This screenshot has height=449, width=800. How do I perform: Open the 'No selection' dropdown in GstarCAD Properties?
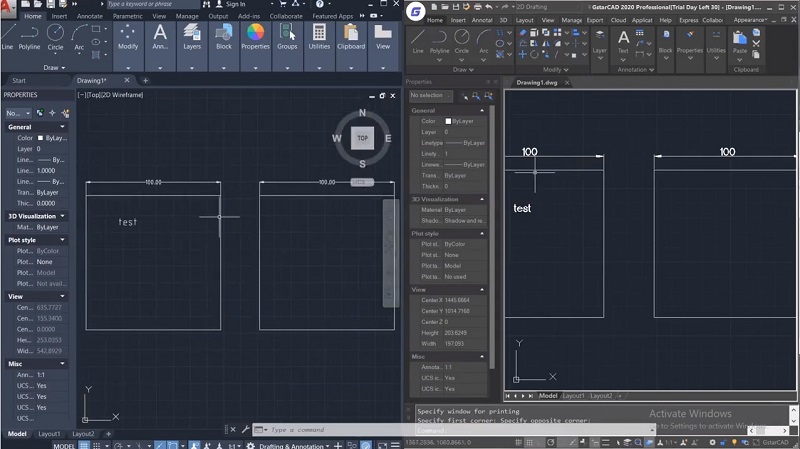(x=431, y=96)
